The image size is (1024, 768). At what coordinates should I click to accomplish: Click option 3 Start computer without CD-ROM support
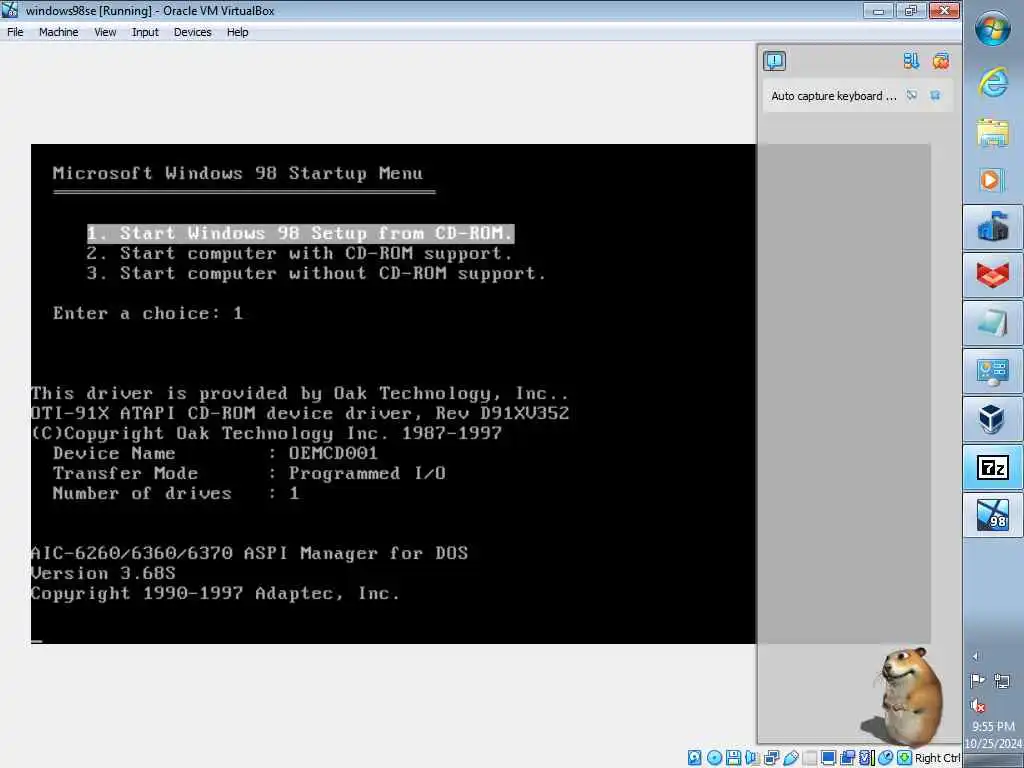(x=316, y=273)
